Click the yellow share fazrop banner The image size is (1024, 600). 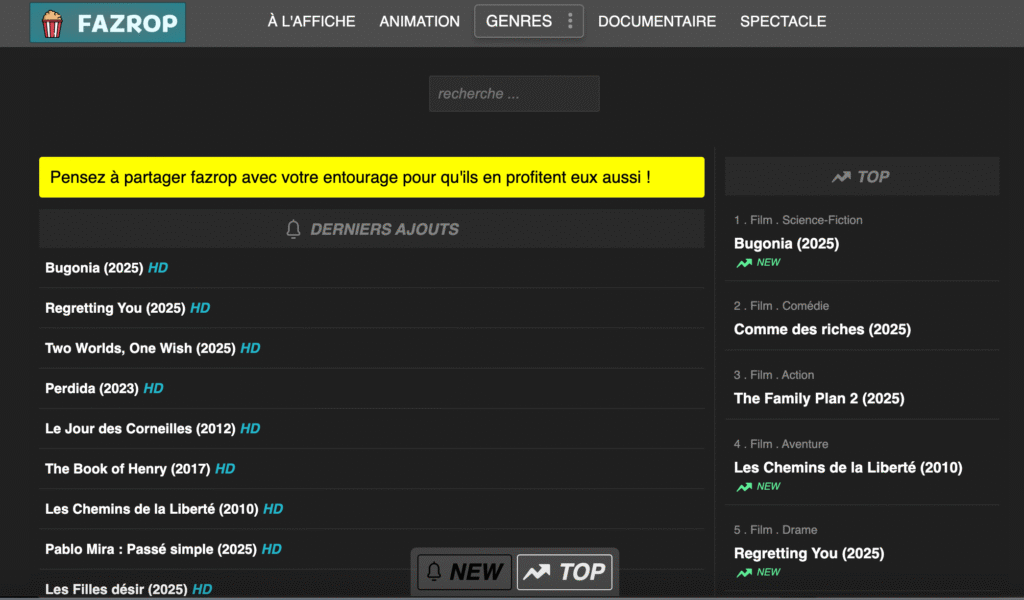[371, 177]
